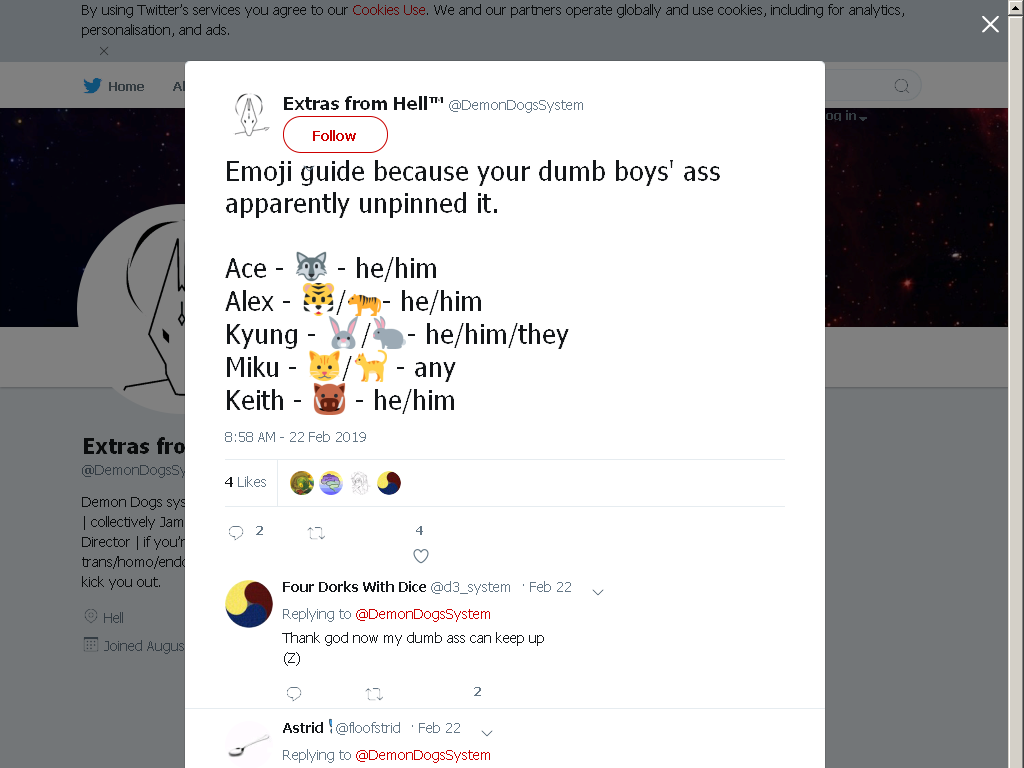The width and height of the screenshot is (1024, 768).
Task: Click the search magnifier icon in the top bar
Action: [901, 86]
